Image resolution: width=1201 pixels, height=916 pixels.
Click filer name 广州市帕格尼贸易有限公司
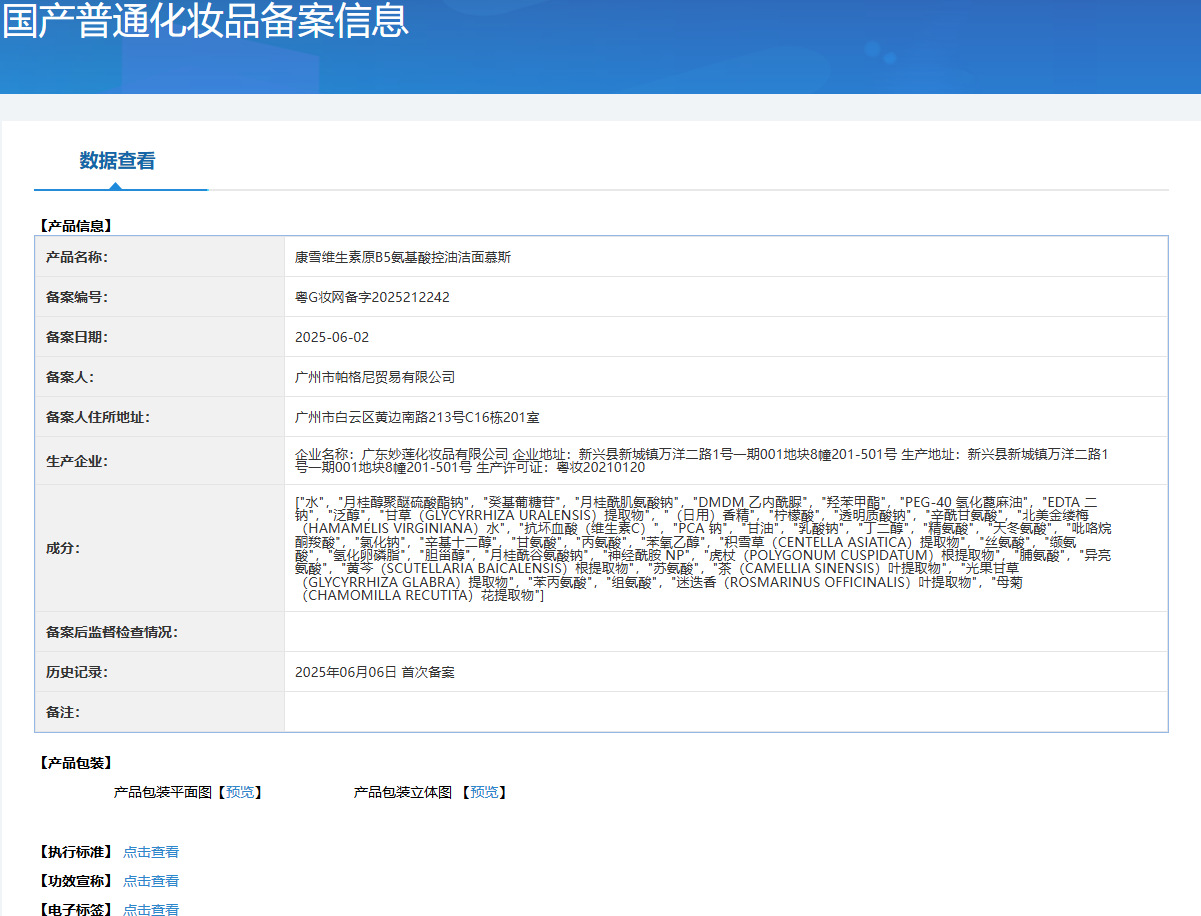click(375, 377)
